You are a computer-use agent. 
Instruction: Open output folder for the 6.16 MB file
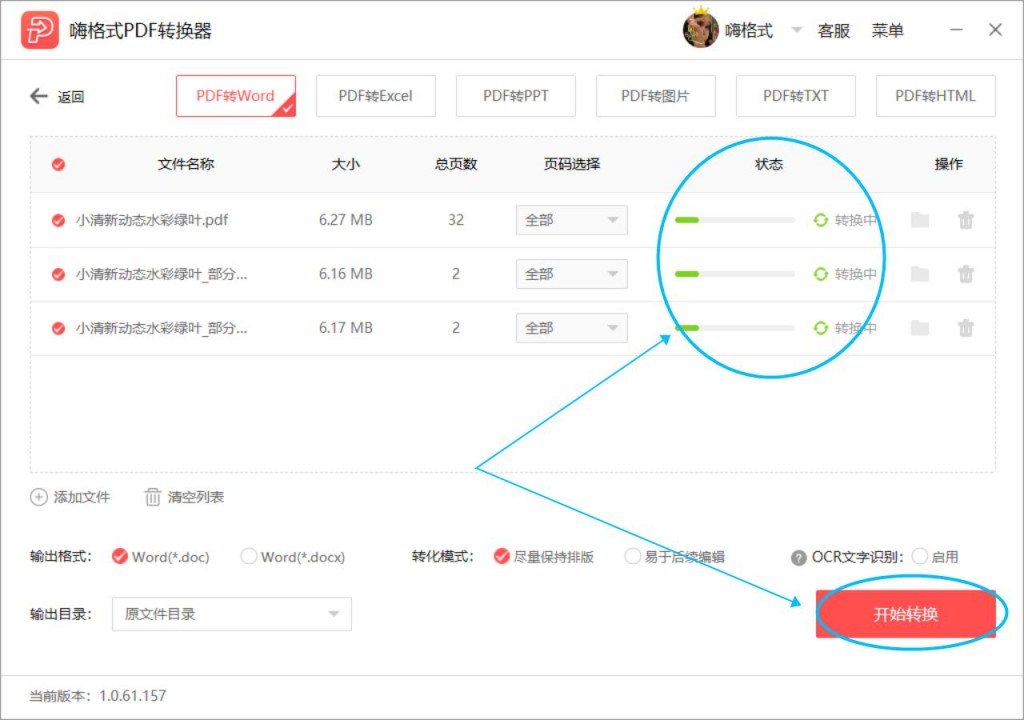(x=920, y=274)
